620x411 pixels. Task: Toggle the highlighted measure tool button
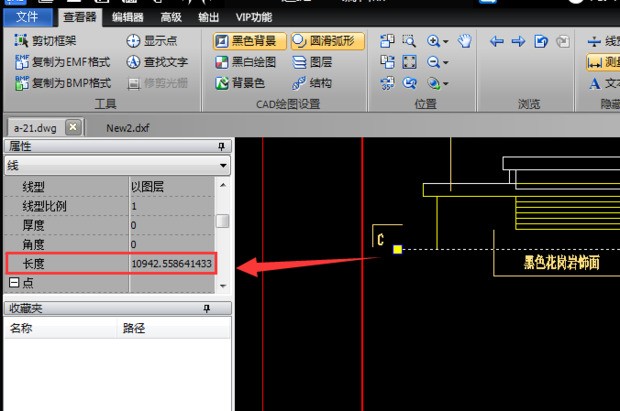tap(603, 62)
